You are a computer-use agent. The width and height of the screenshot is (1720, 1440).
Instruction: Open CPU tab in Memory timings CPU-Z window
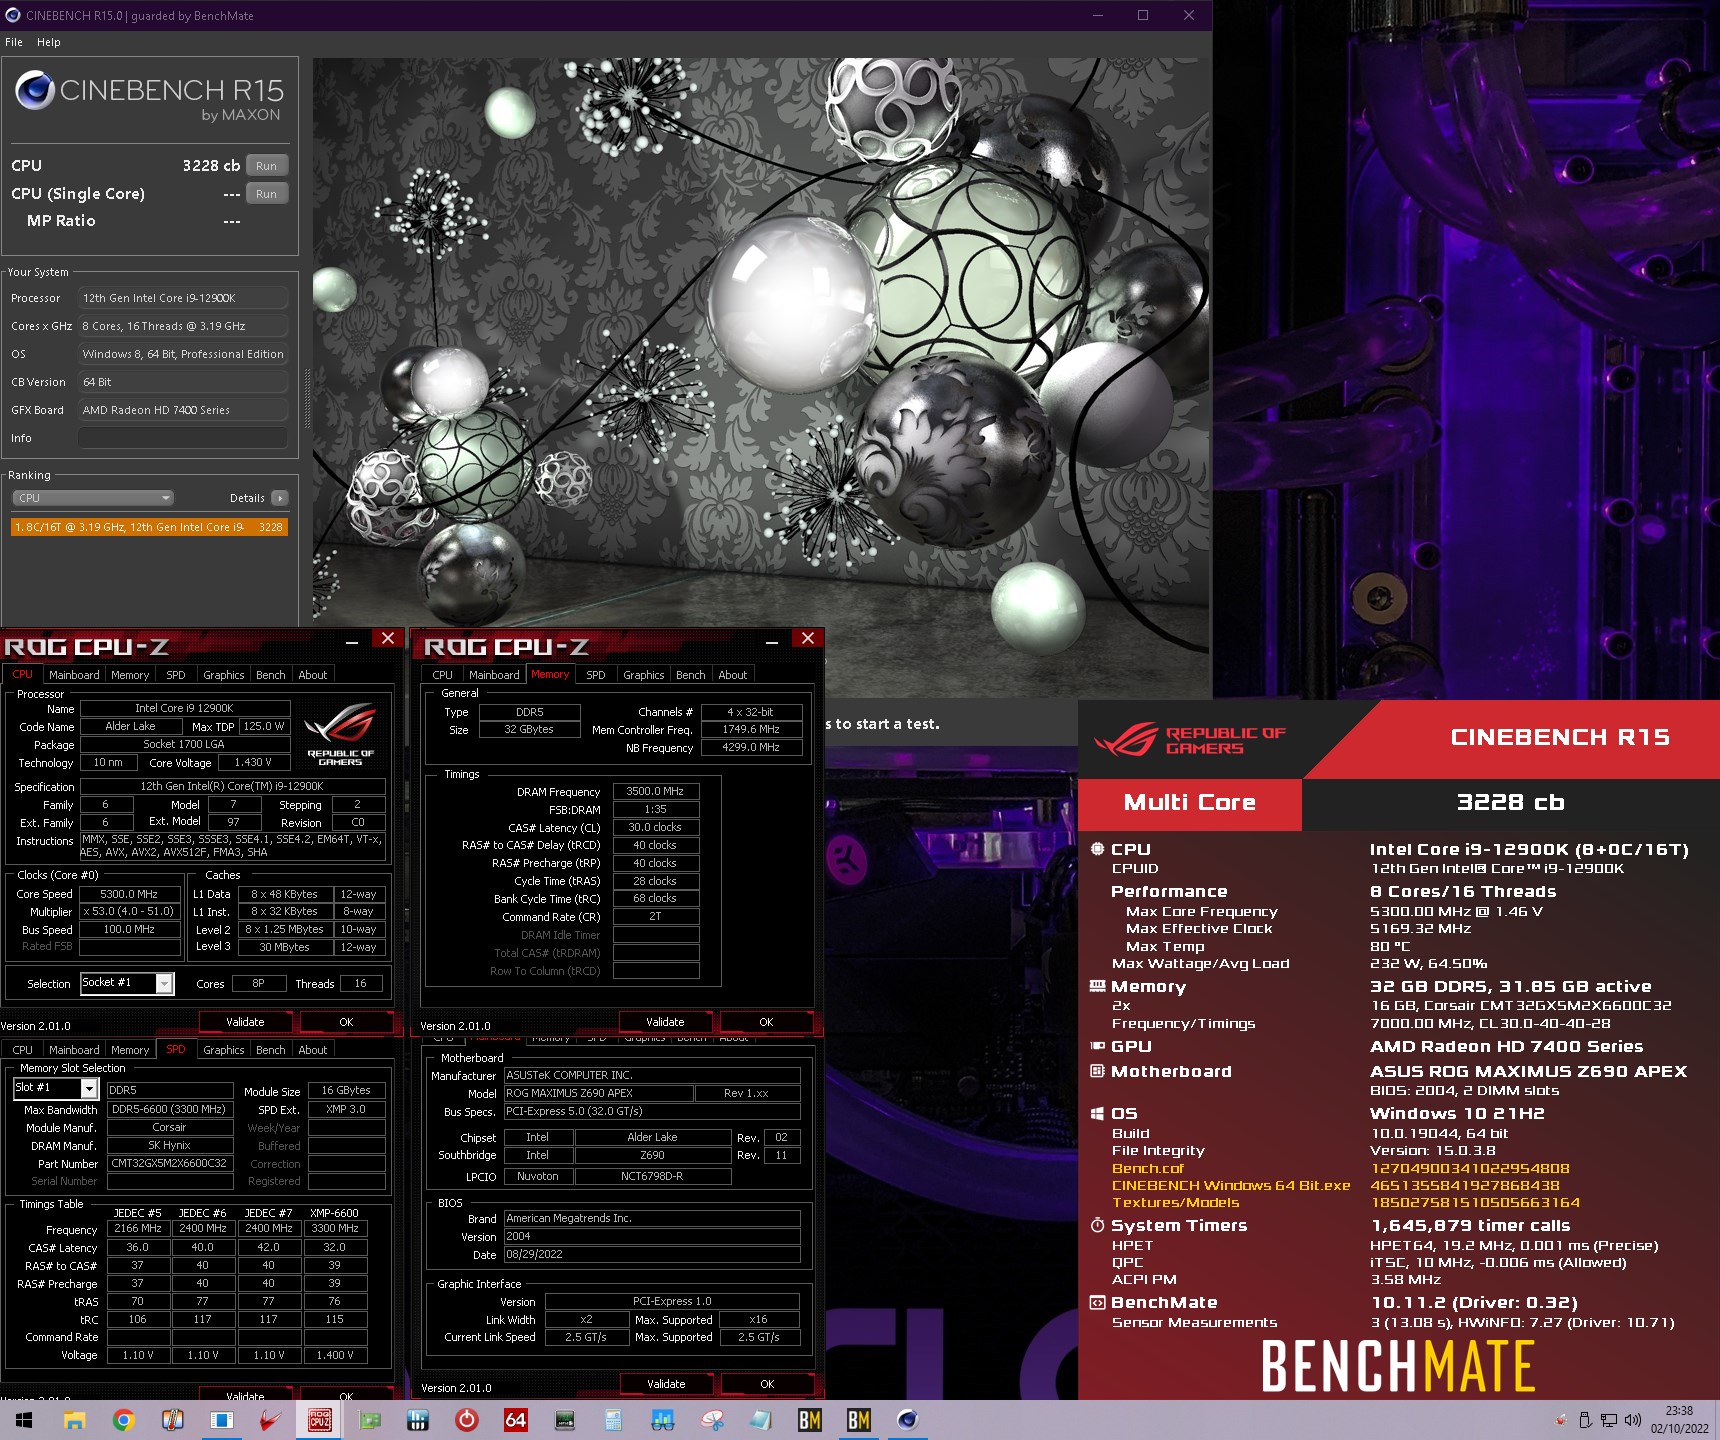[x=442, y=675]
